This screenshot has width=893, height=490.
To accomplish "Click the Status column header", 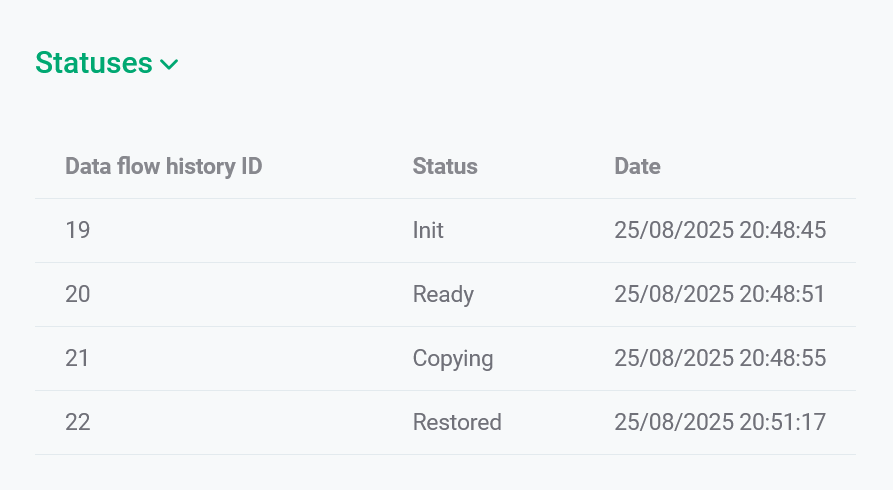I will coord(445,166).
